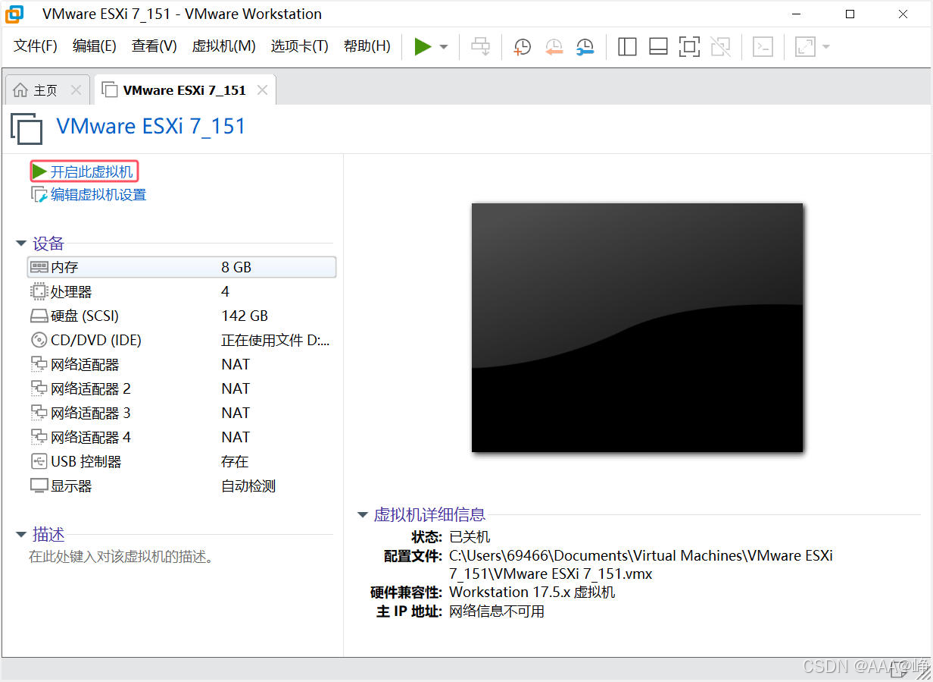The width and height of the screenshot is (933, 682).
Task: Select the 硬盘 (SCSI) device row
Action: 181,316
